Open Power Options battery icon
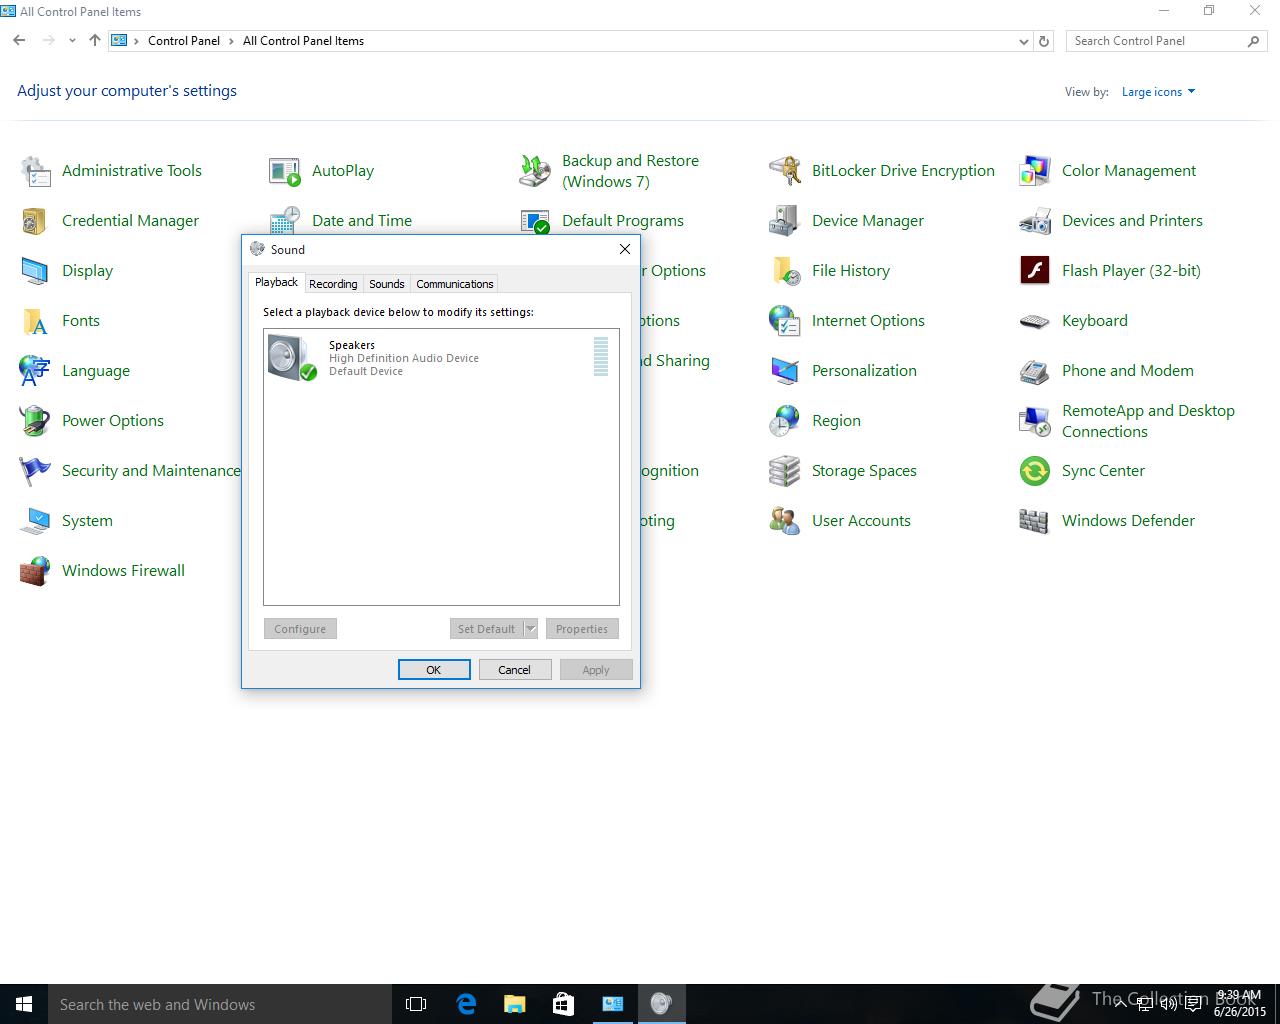The image size is (1280, 1024). (35, 421)
